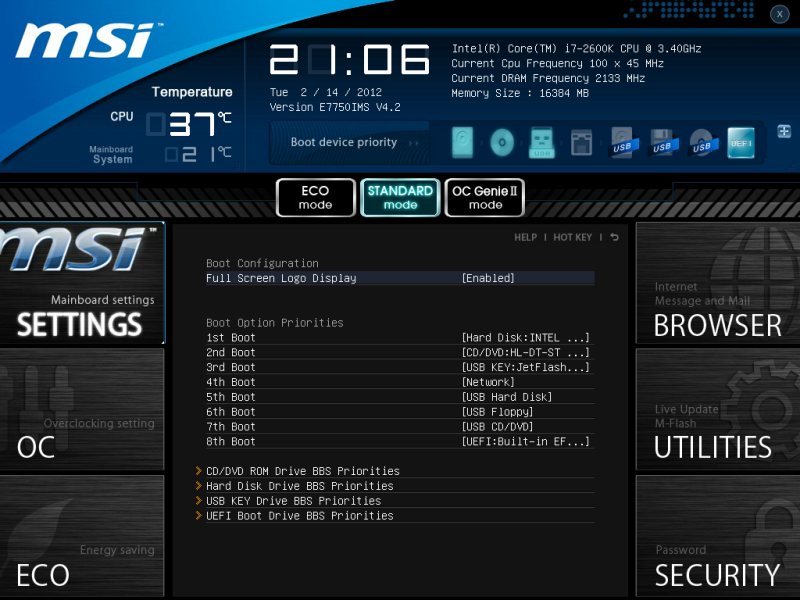
Task: Change 8th Boot UEFI Built-in value
Action: (x=526, y=441)
